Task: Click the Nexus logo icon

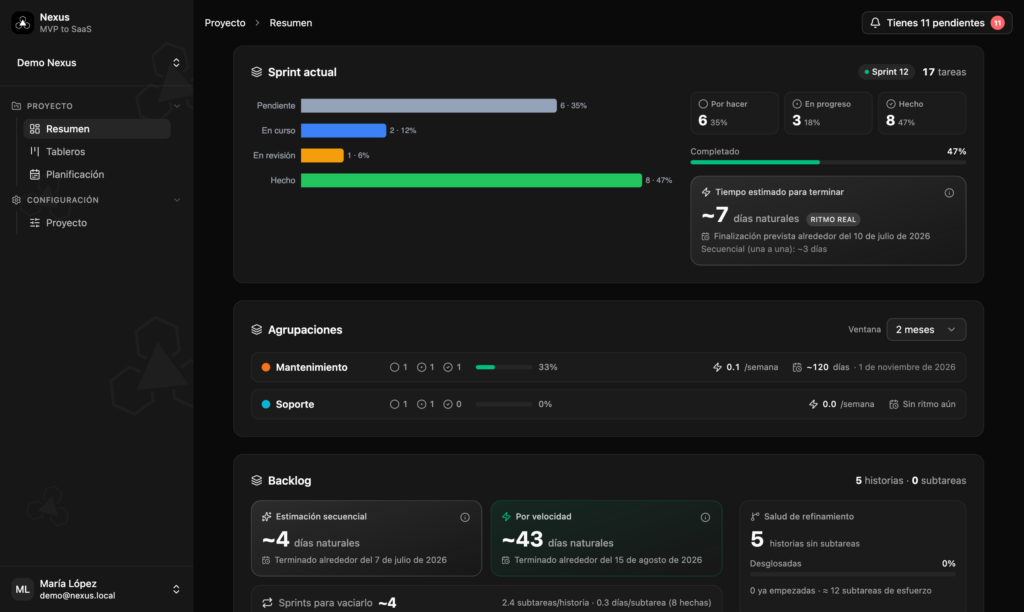Action: (23, 23)
